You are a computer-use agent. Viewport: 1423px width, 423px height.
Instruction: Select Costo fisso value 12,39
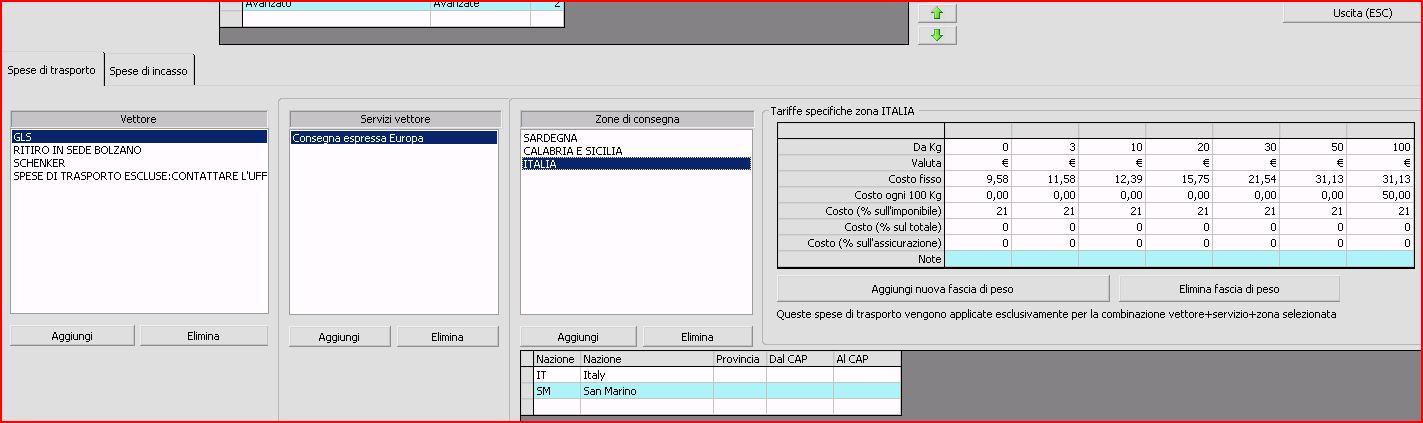(1112, 178)
